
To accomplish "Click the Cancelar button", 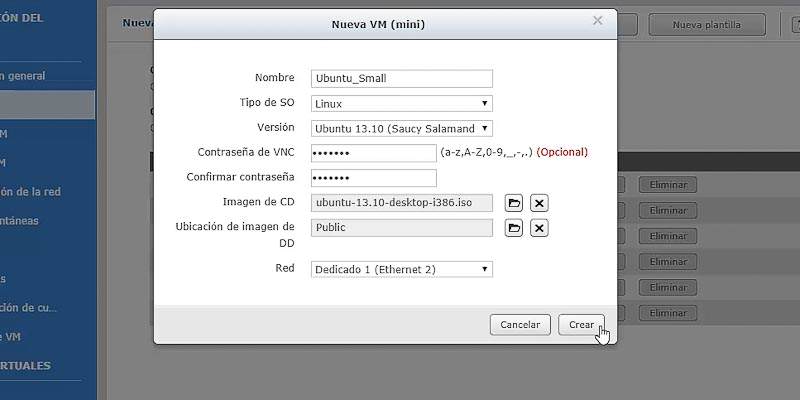I will point(520,325).
